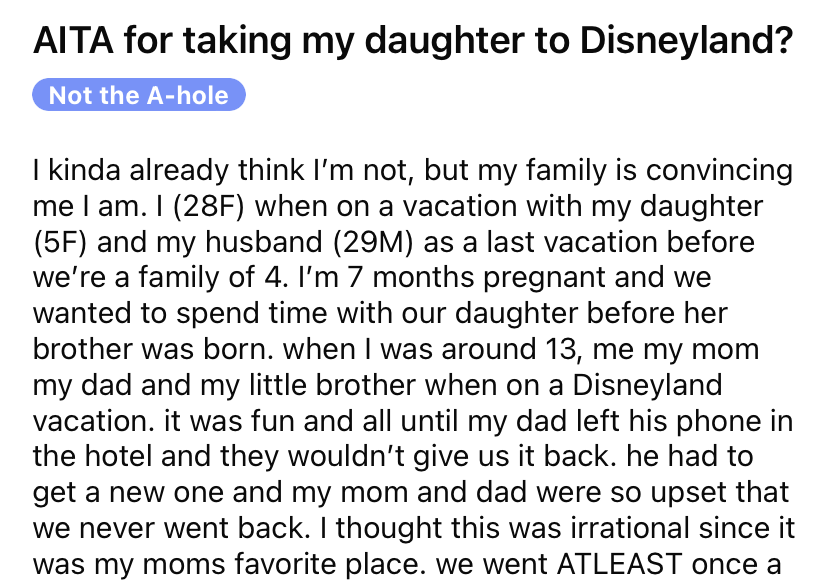Click the word 'Disneyland?' in the title
The height and width of the screenshot is (582, 828).
point(686,40)
